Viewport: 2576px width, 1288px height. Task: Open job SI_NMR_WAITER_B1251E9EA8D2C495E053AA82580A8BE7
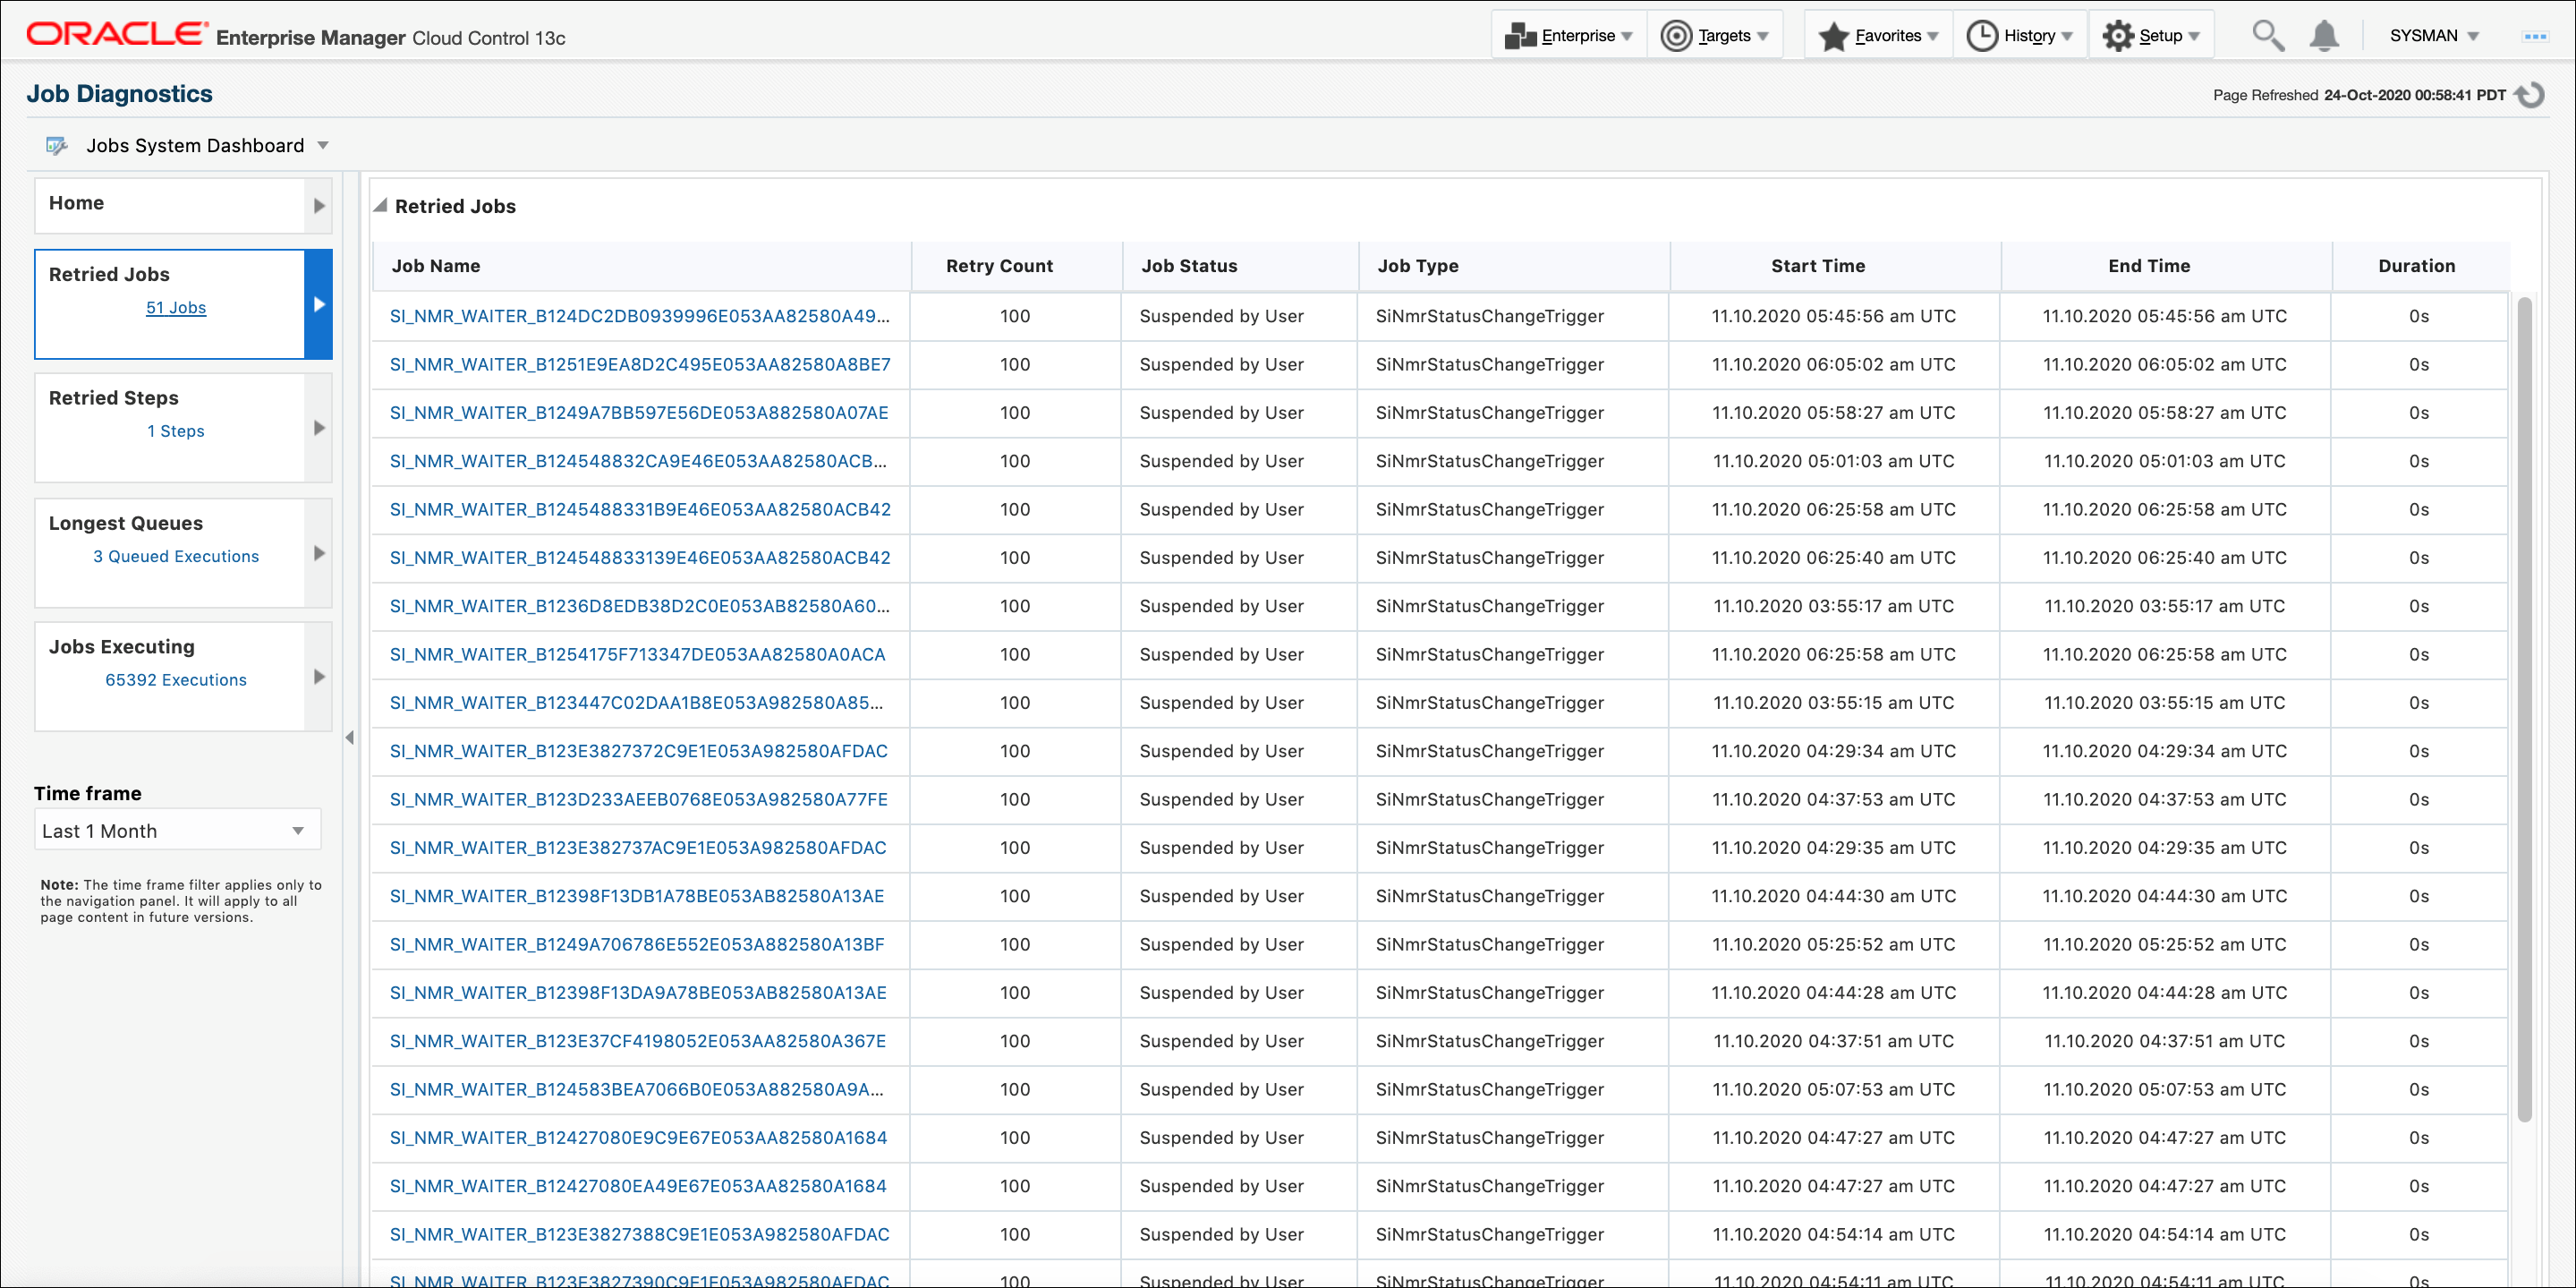(x=640, y=365)
